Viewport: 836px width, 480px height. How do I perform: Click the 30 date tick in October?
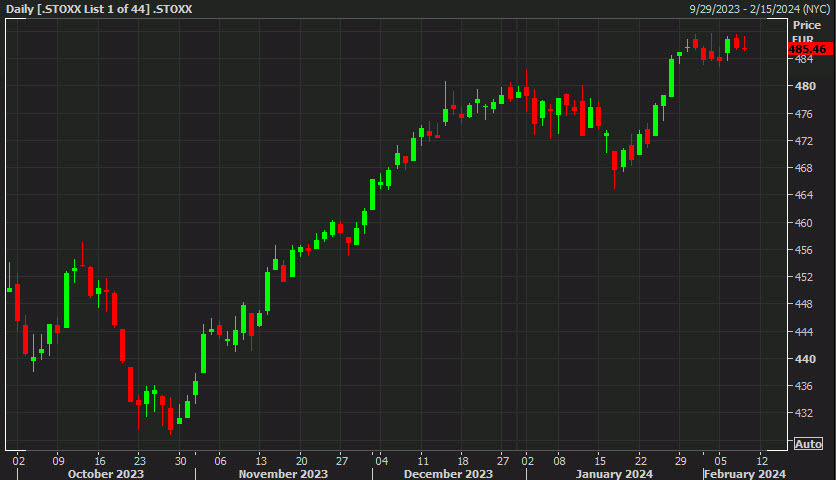(181, 461)
